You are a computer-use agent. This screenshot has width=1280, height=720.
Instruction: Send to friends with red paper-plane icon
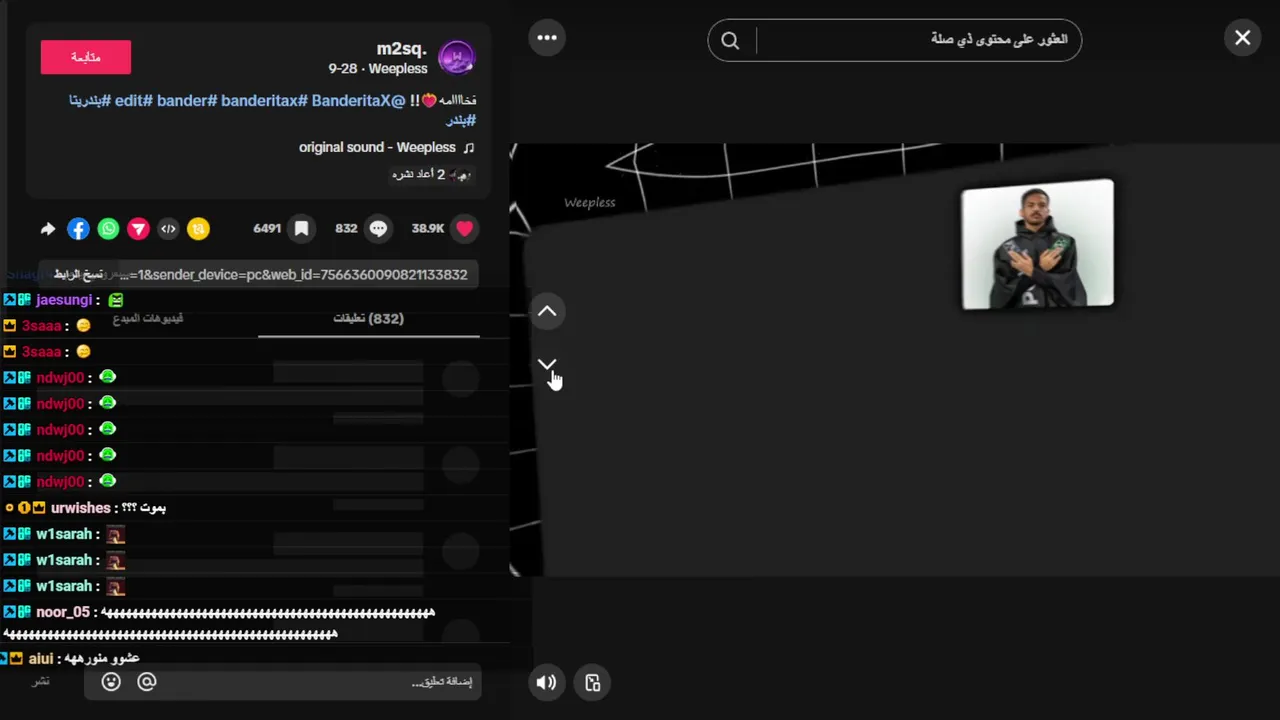[138, 229]
